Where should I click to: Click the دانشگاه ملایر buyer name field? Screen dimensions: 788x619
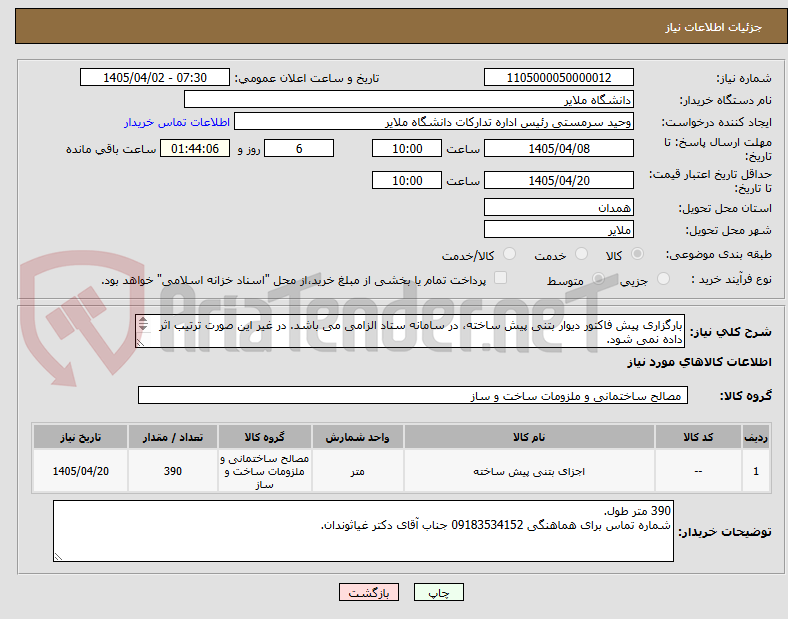coord(409,99)
